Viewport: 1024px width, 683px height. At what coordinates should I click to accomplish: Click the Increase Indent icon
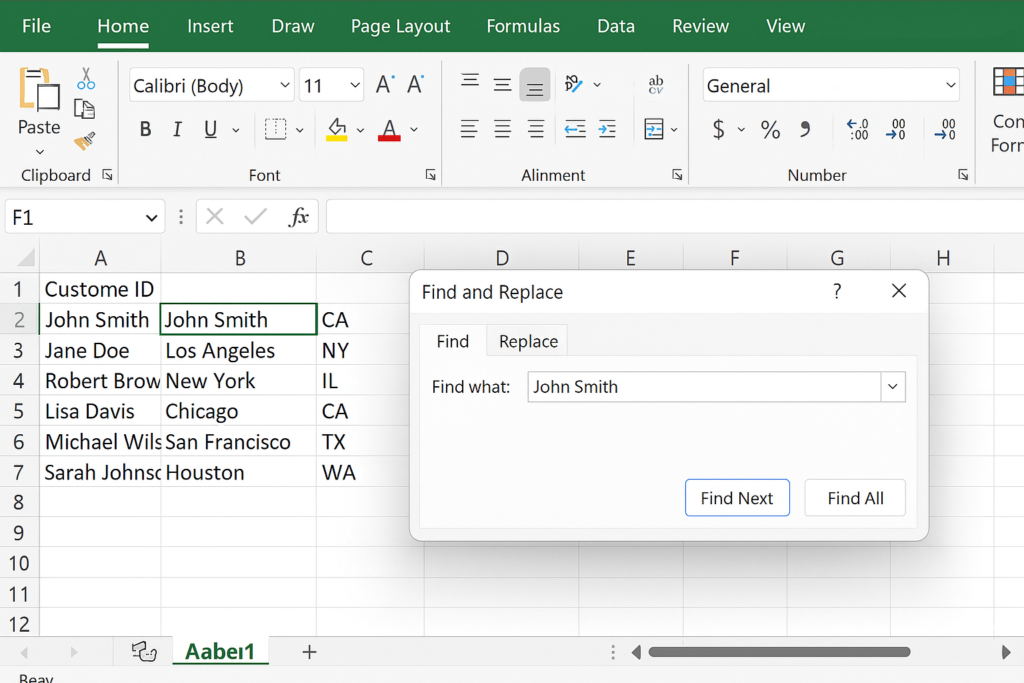tap(607, 129)
